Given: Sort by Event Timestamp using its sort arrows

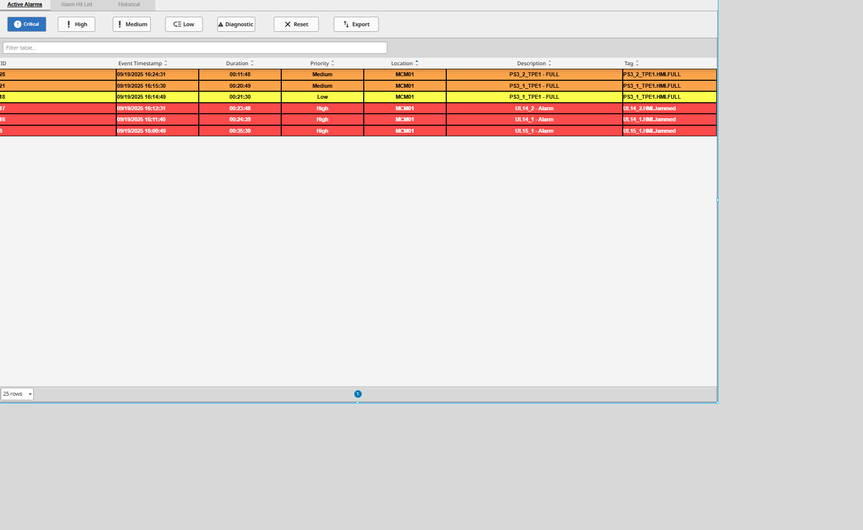Looking at the screenshot, I should coord(166,63).
